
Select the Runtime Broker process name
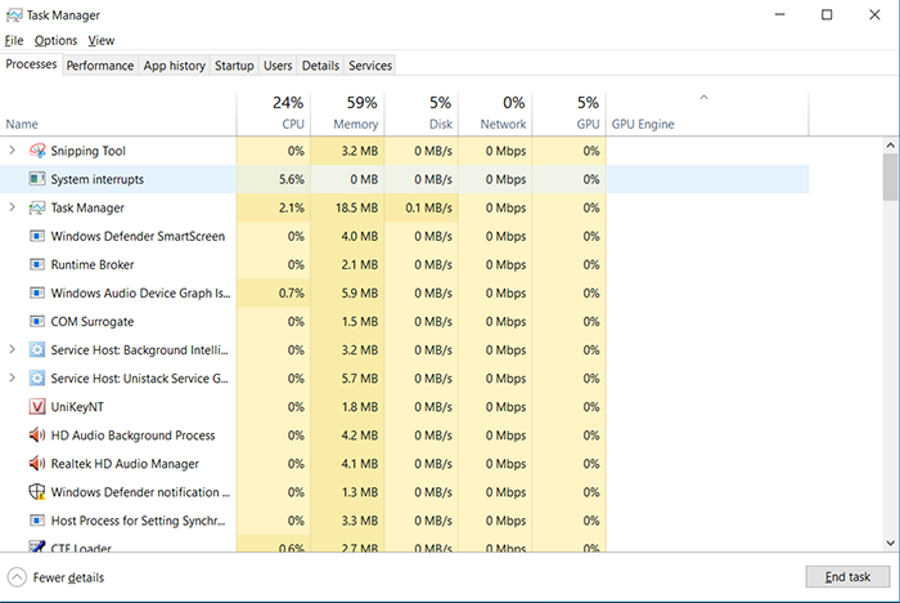click(x=92, y=264)
